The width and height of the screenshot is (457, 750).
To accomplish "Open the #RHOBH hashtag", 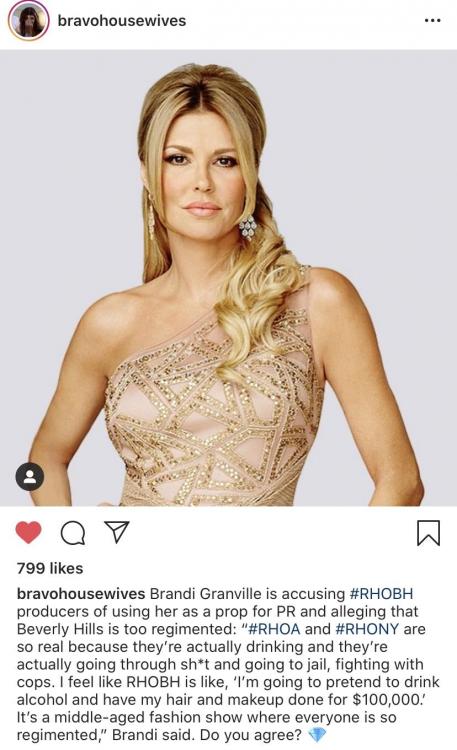I will pyautogui.click(x=381, y=594).
